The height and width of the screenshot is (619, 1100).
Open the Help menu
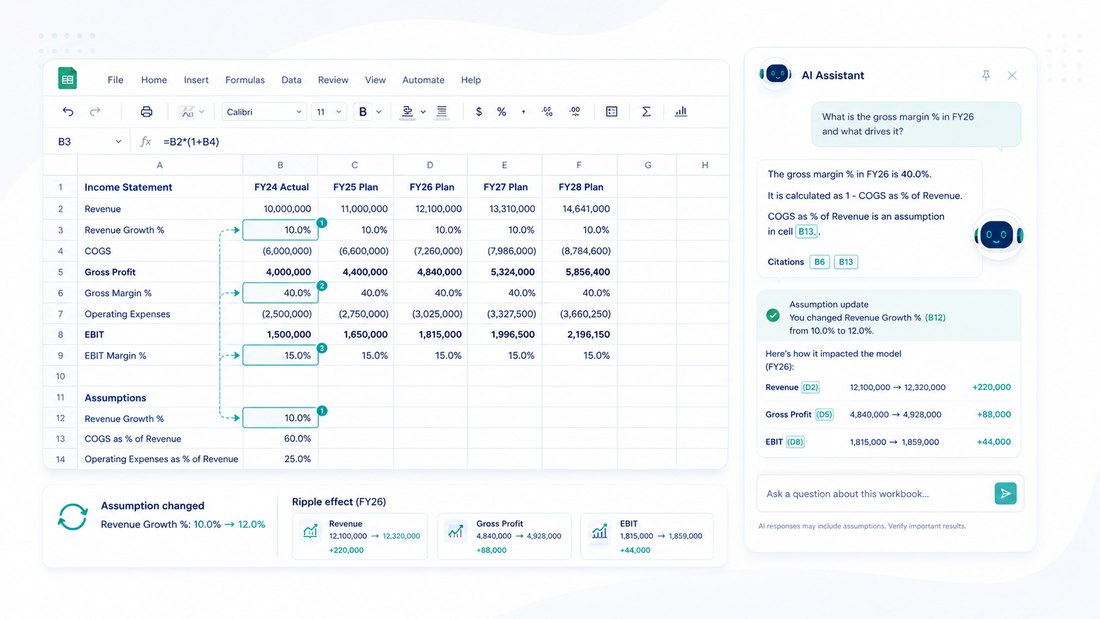tap(471, 80)
